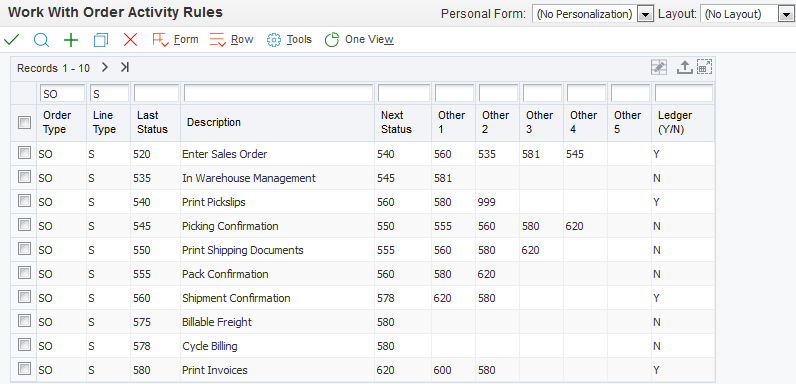Click the 999 value in Print Pickslips row
This screenshot has width=796, height=384.
[x=486, y=202]
